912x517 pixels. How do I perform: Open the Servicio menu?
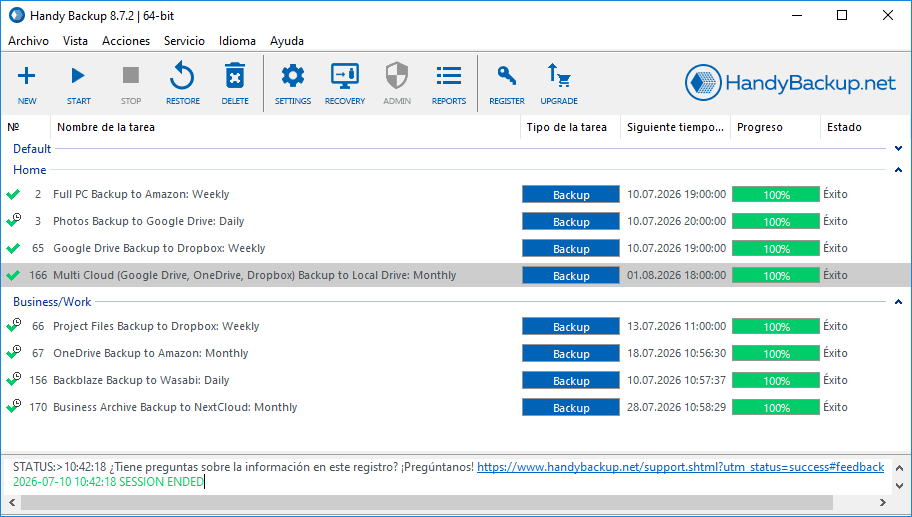[184, 41]
